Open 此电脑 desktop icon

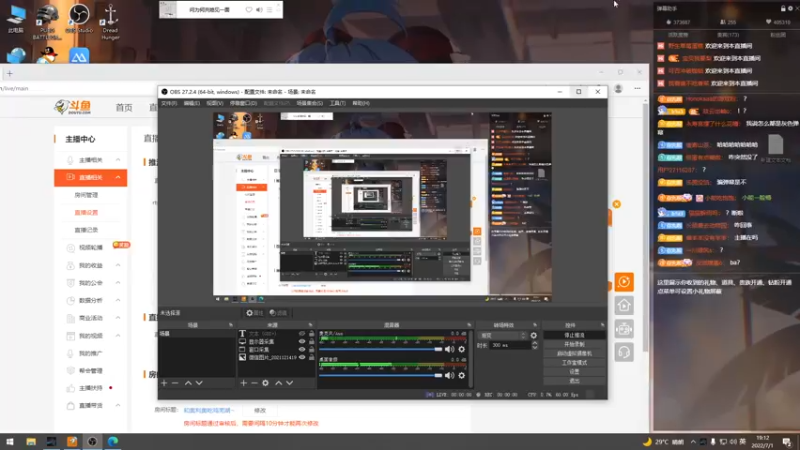(x=16, y=19)
